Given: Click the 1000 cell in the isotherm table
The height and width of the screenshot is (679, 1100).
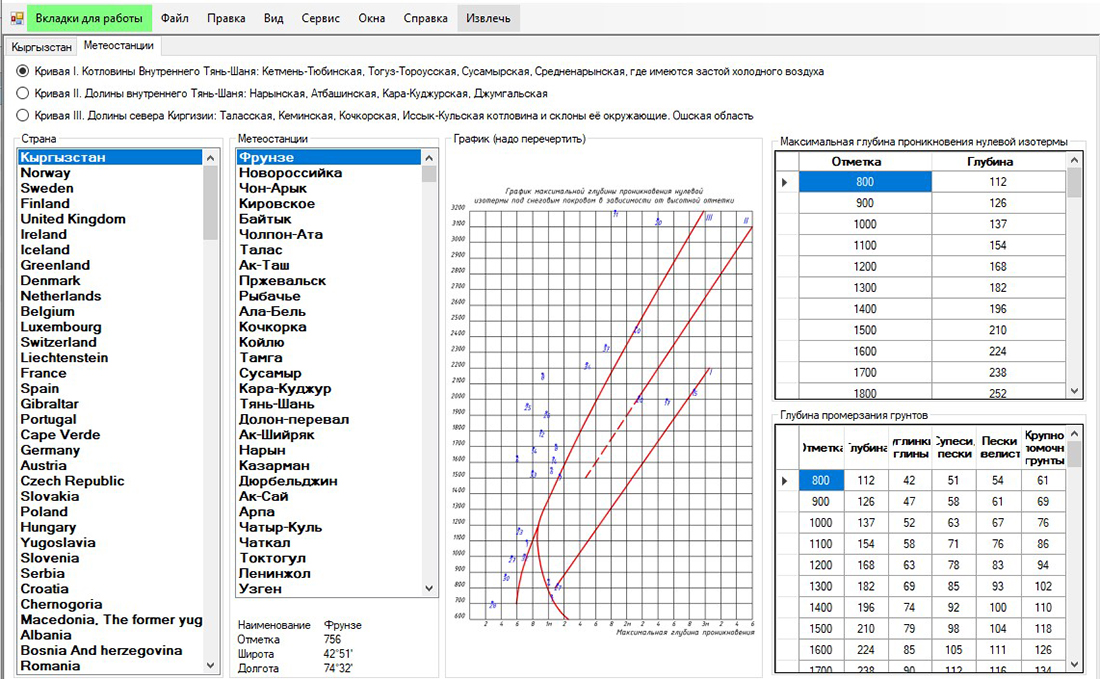Looking at the screenshot, I should pos(865,224).
